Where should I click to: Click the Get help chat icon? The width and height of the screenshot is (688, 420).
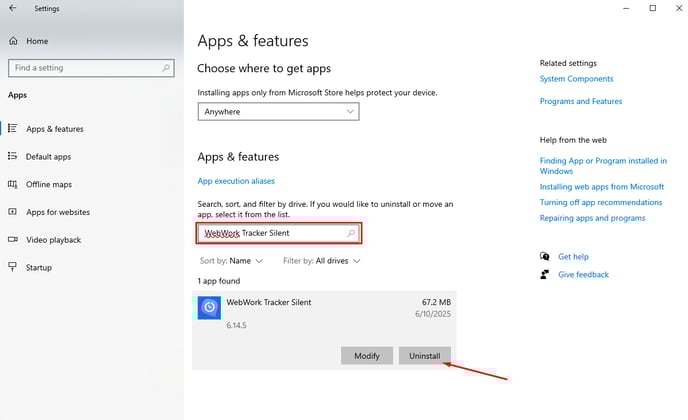point(545,256)
